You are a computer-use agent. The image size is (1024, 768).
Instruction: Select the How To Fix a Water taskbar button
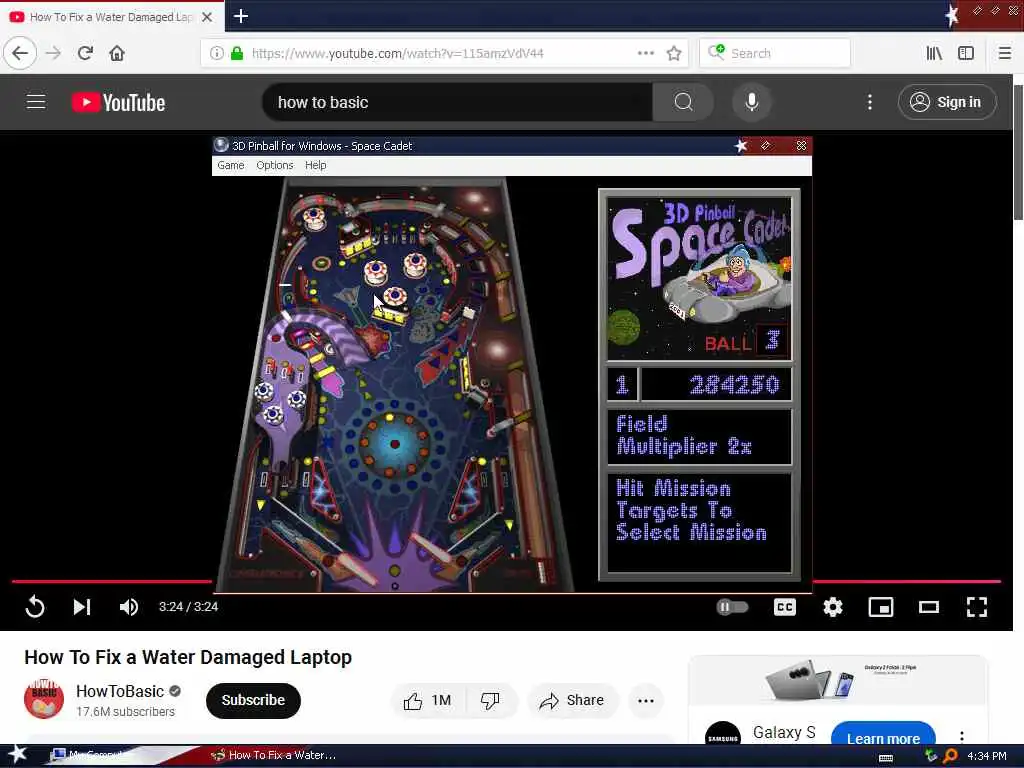click(274, 755)
